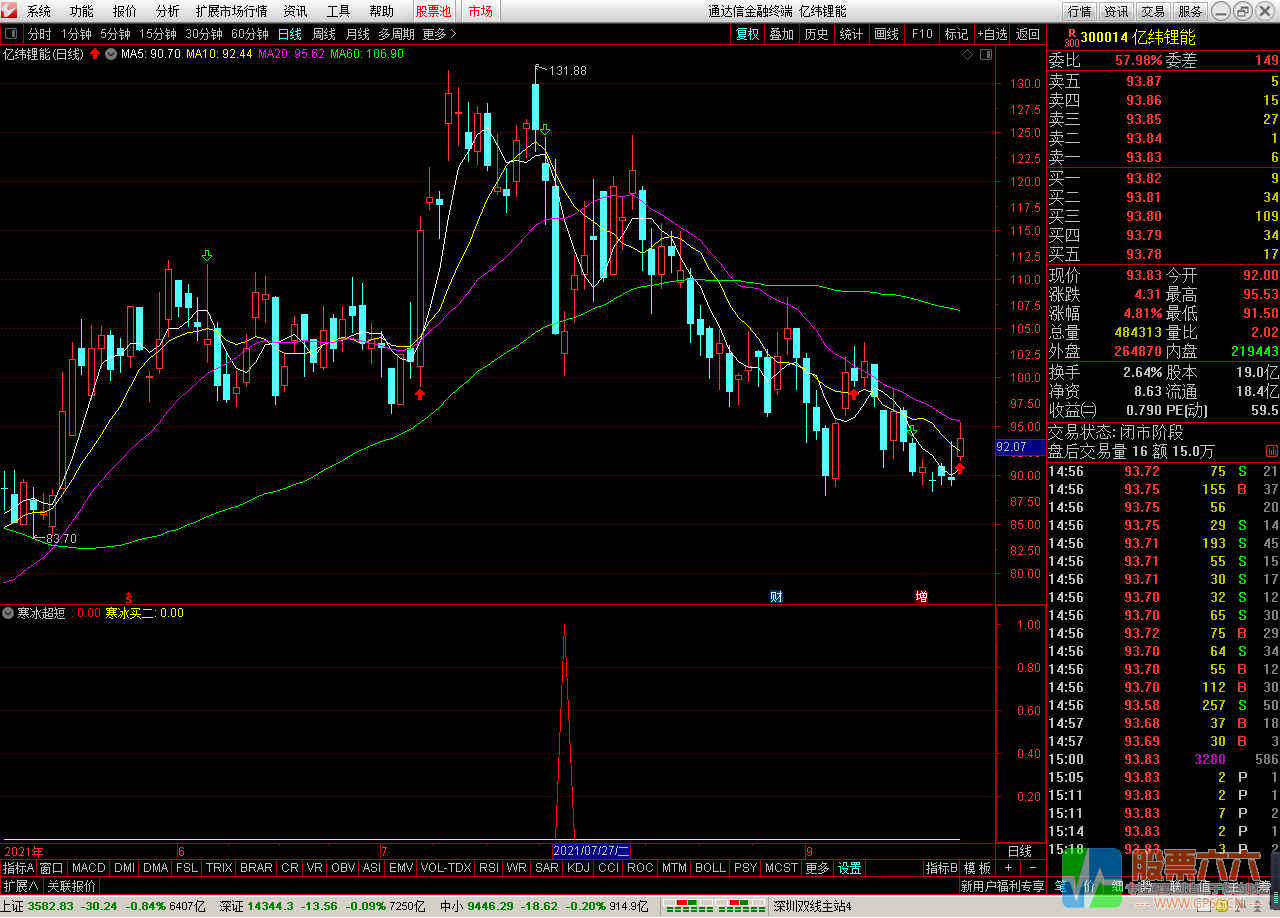Open the F10 company info
This screenshot has height=918, width=1280.
click(x=922, y=34)
